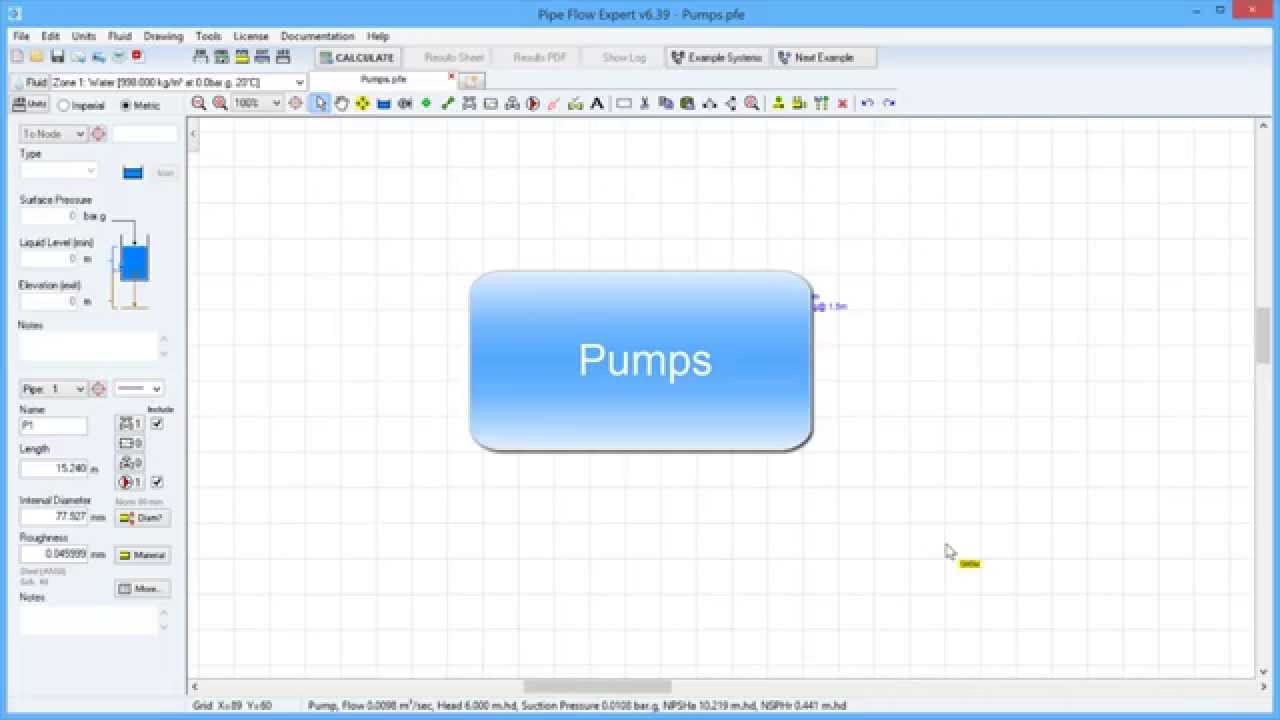
Task: Click the CALCULATE button
Action: (x=358, y=57)
